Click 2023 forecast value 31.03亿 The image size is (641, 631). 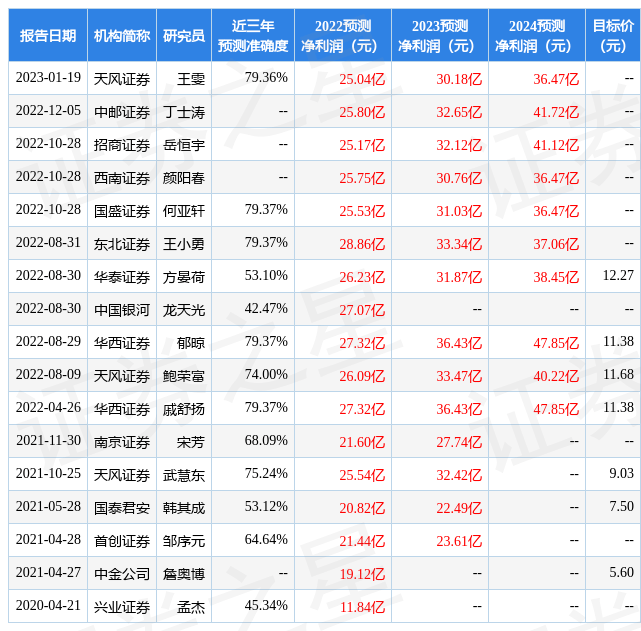coord(459,211)
